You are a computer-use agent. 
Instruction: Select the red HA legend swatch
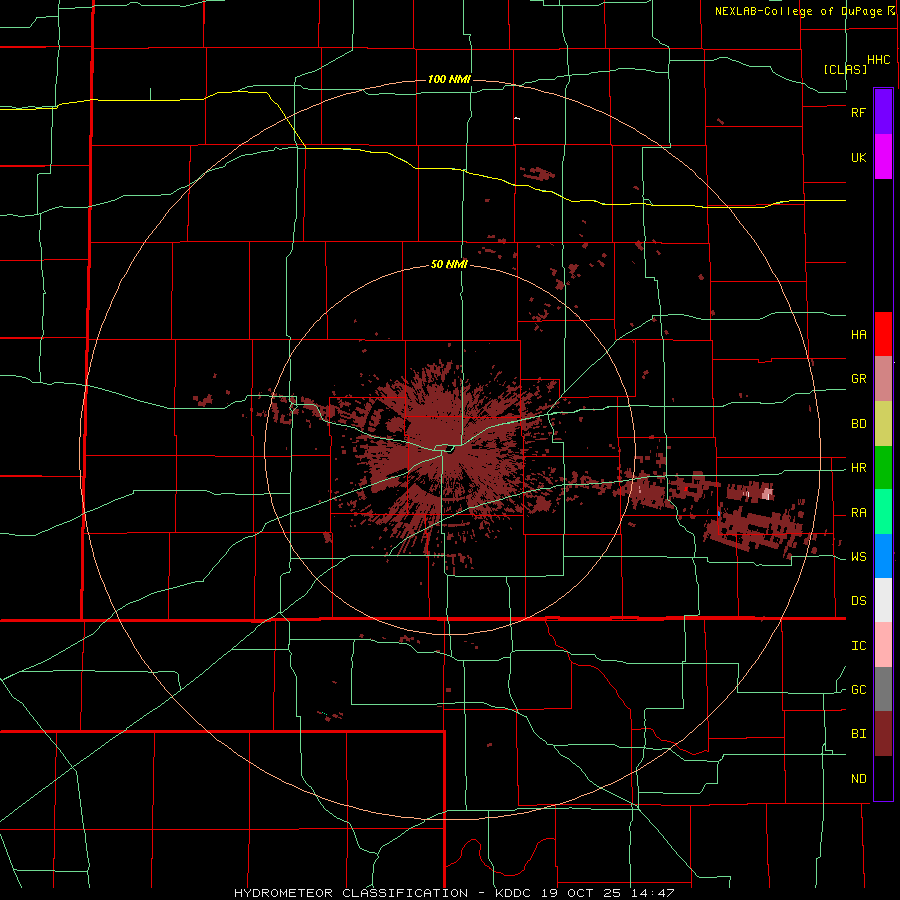coord(883,334)
